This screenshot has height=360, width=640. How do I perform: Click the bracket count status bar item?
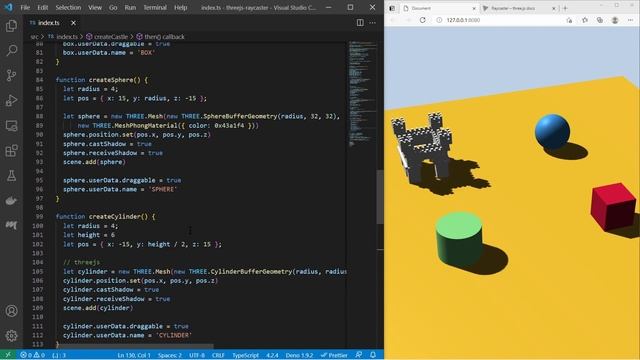59,355
